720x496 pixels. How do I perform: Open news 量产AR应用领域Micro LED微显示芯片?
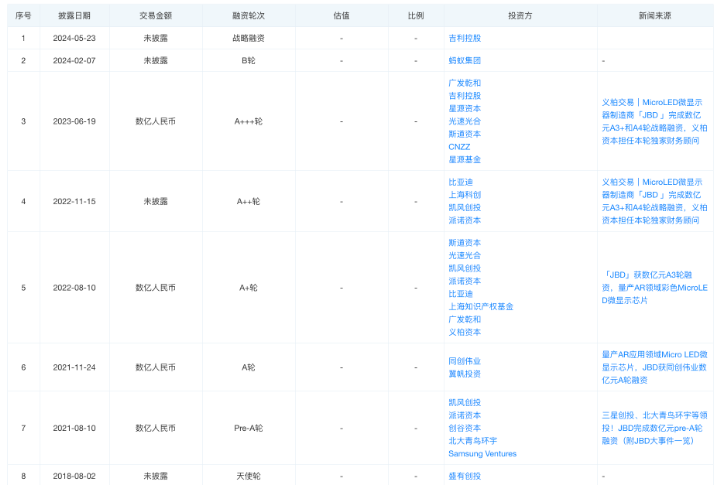coord(654,367)
